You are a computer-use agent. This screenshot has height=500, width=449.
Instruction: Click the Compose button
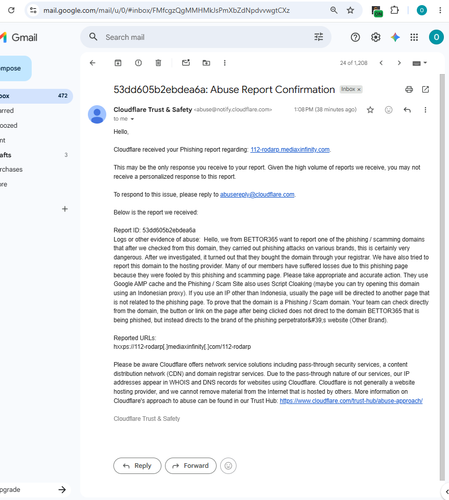(15, 68)
